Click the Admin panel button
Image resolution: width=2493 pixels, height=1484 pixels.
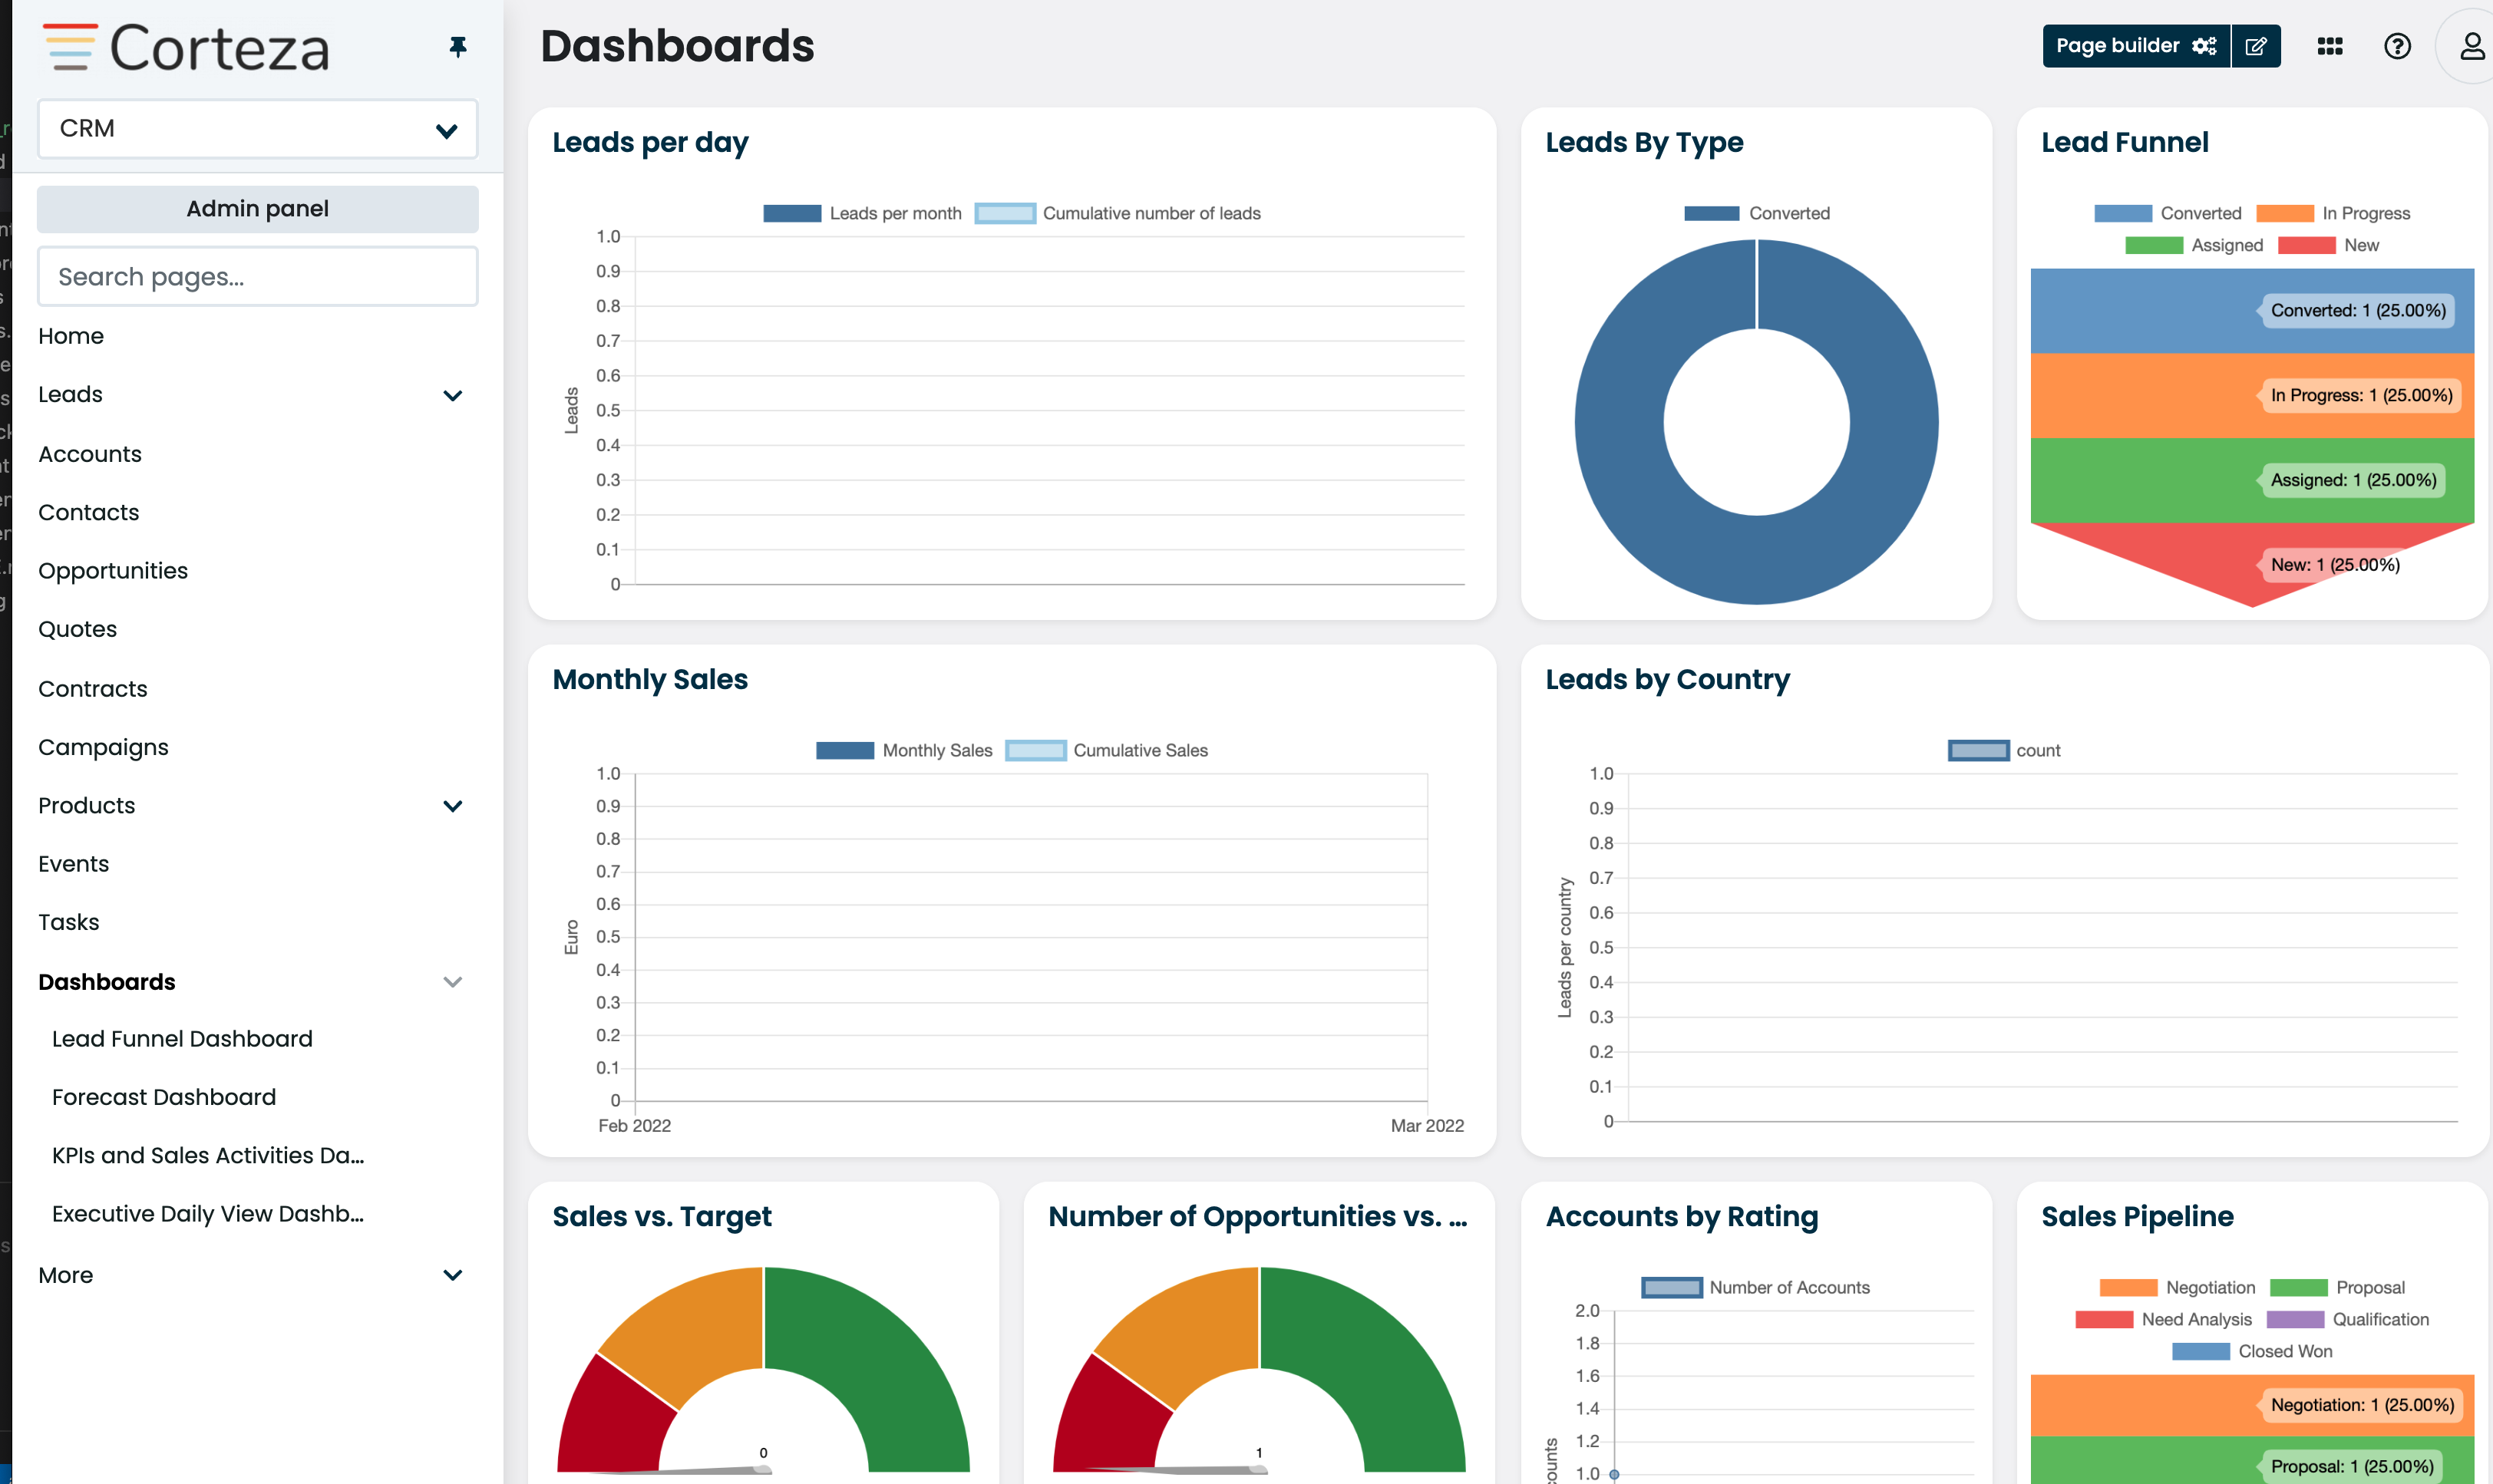point(258,209)
